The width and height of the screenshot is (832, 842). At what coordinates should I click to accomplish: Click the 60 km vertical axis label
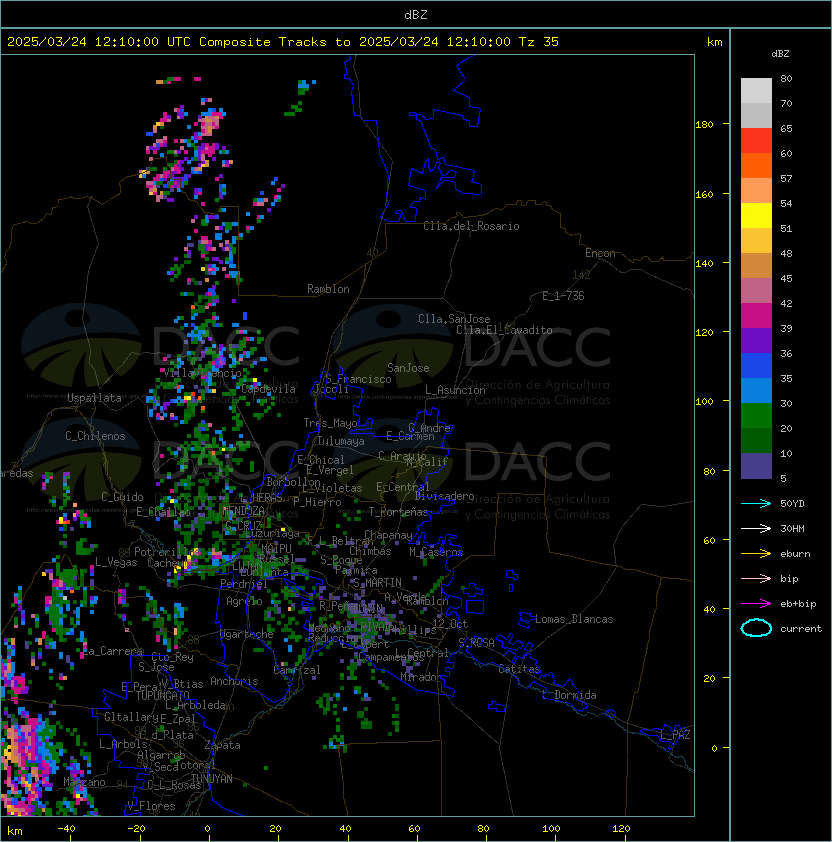pyautogui.click(x=709, y=540)
